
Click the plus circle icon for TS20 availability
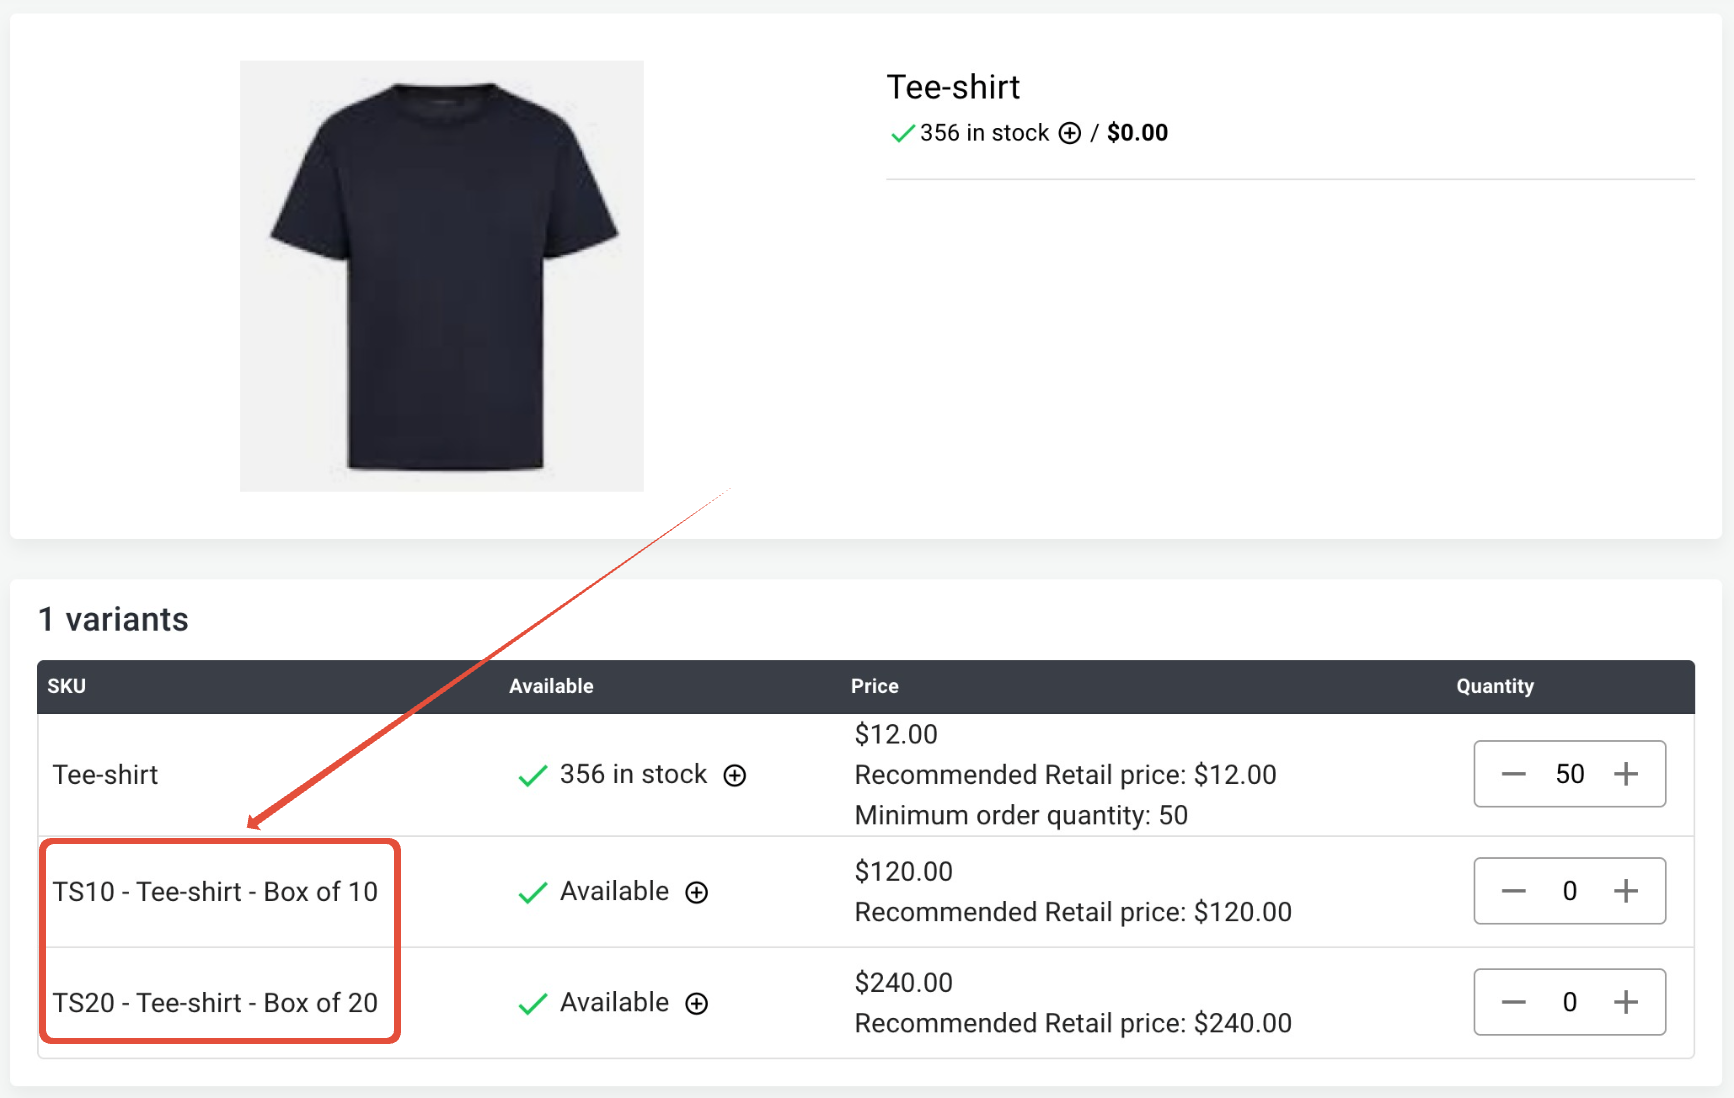[697, 1004]
